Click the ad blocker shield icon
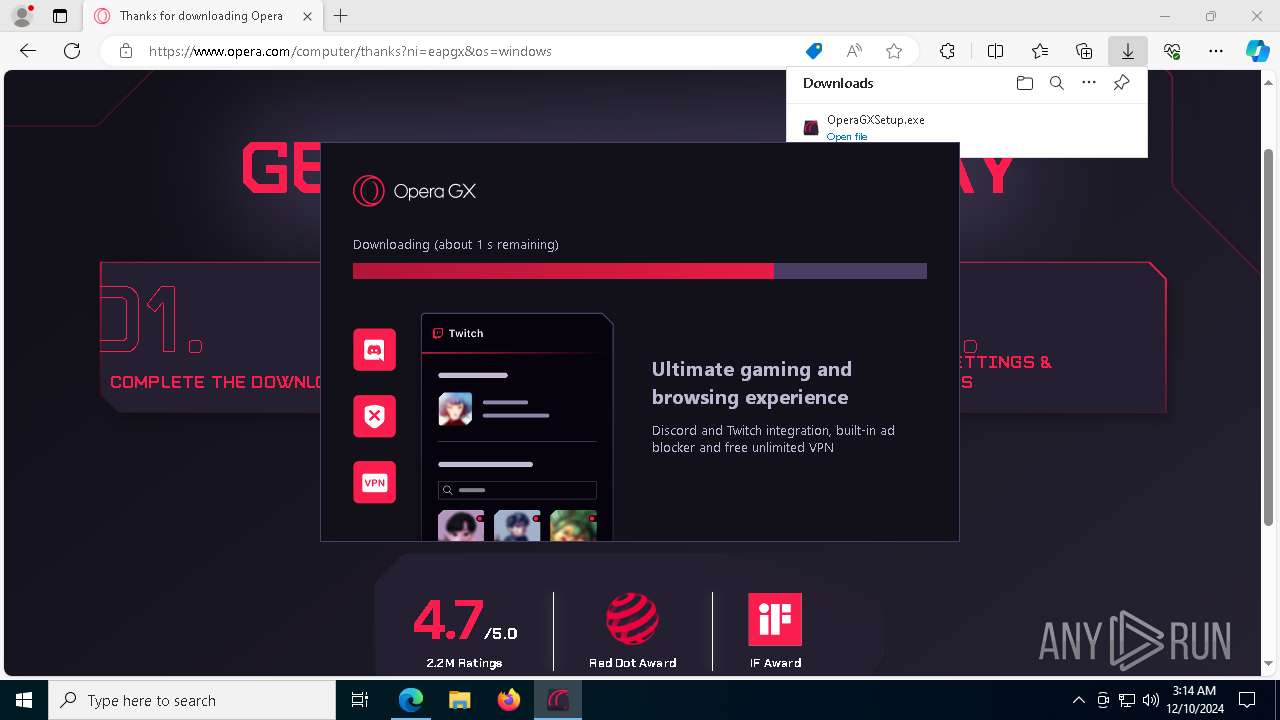Image resolution: width=1280 pixels, height=720 pixels. tap(374, 416)
